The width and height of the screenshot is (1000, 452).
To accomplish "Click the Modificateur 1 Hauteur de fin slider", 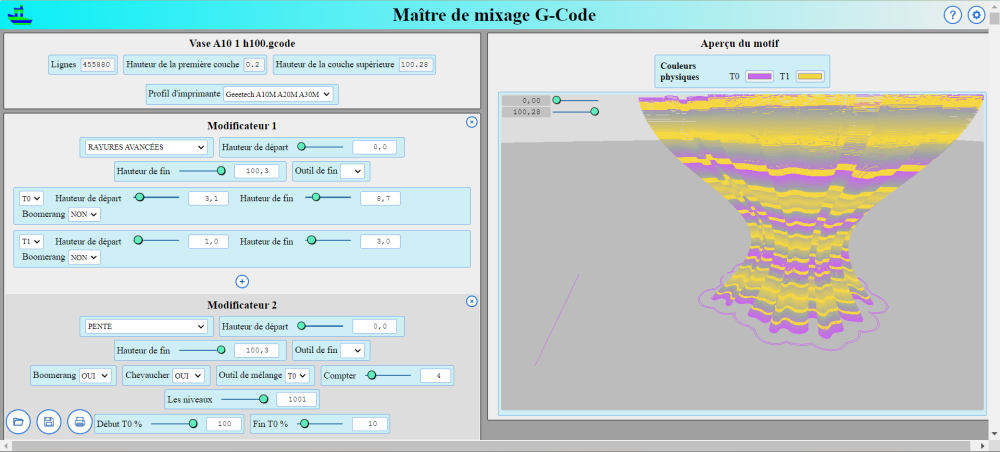I will pos(203,171).
